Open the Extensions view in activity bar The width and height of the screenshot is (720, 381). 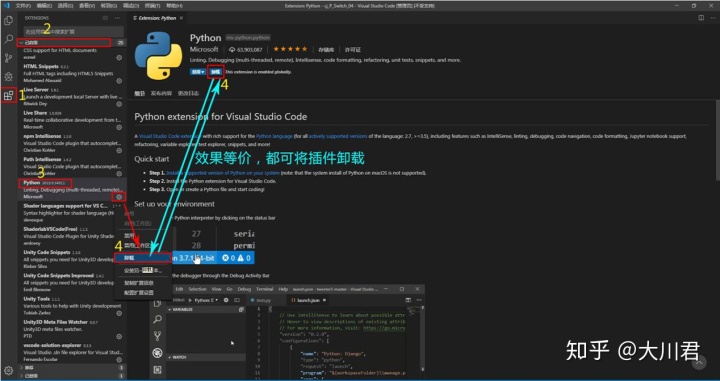[x=8, y=95]
